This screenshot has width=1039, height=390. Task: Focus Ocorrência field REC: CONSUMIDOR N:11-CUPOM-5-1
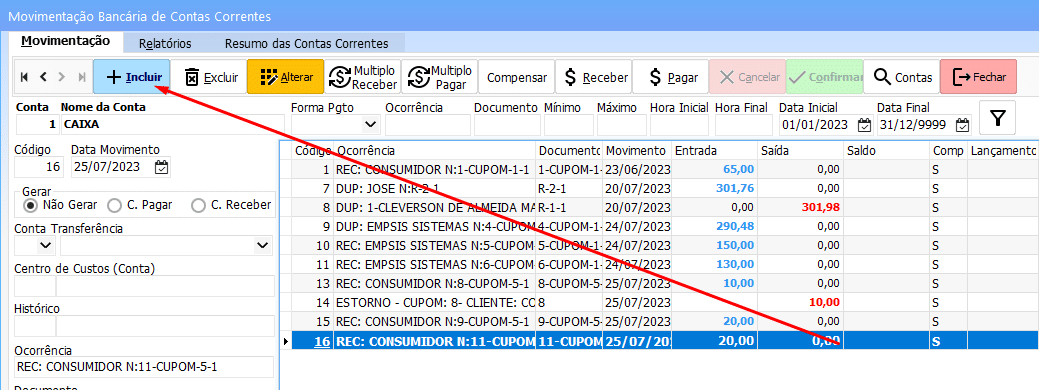click(x=144, y=366)
